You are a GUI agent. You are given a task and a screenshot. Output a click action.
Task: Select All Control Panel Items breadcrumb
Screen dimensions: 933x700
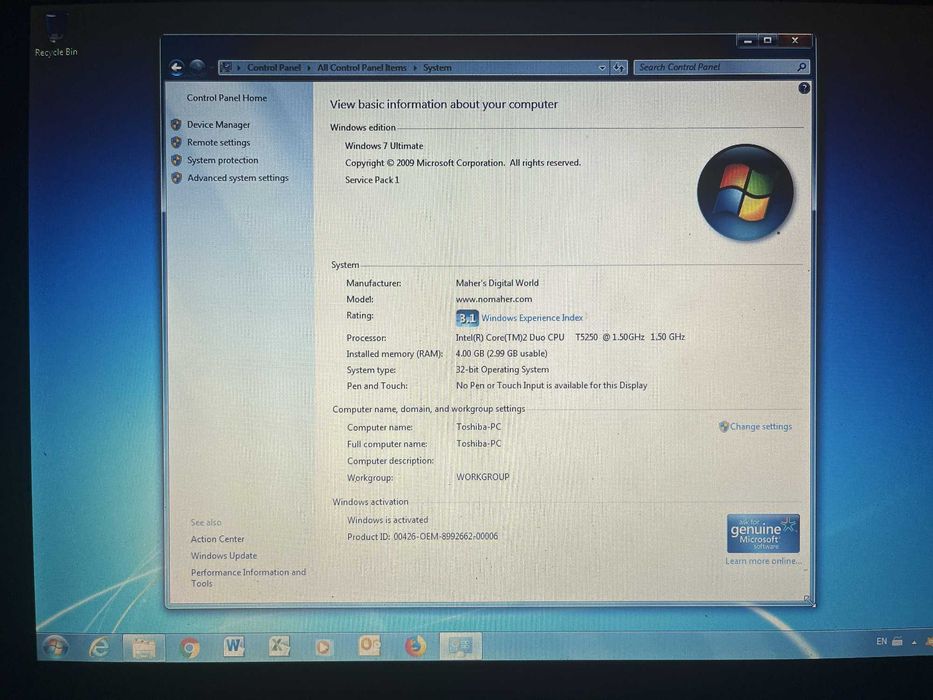362,68
